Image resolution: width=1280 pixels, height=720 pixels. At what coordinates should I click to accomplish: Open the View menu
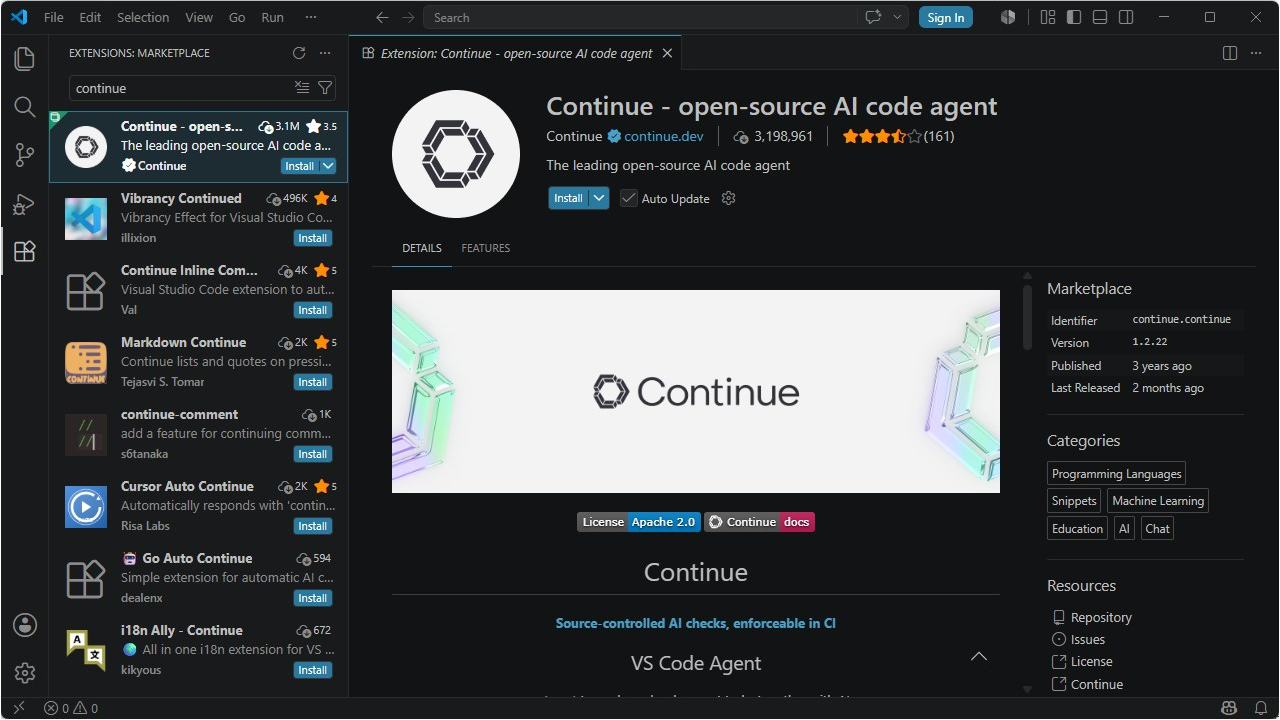199,17
